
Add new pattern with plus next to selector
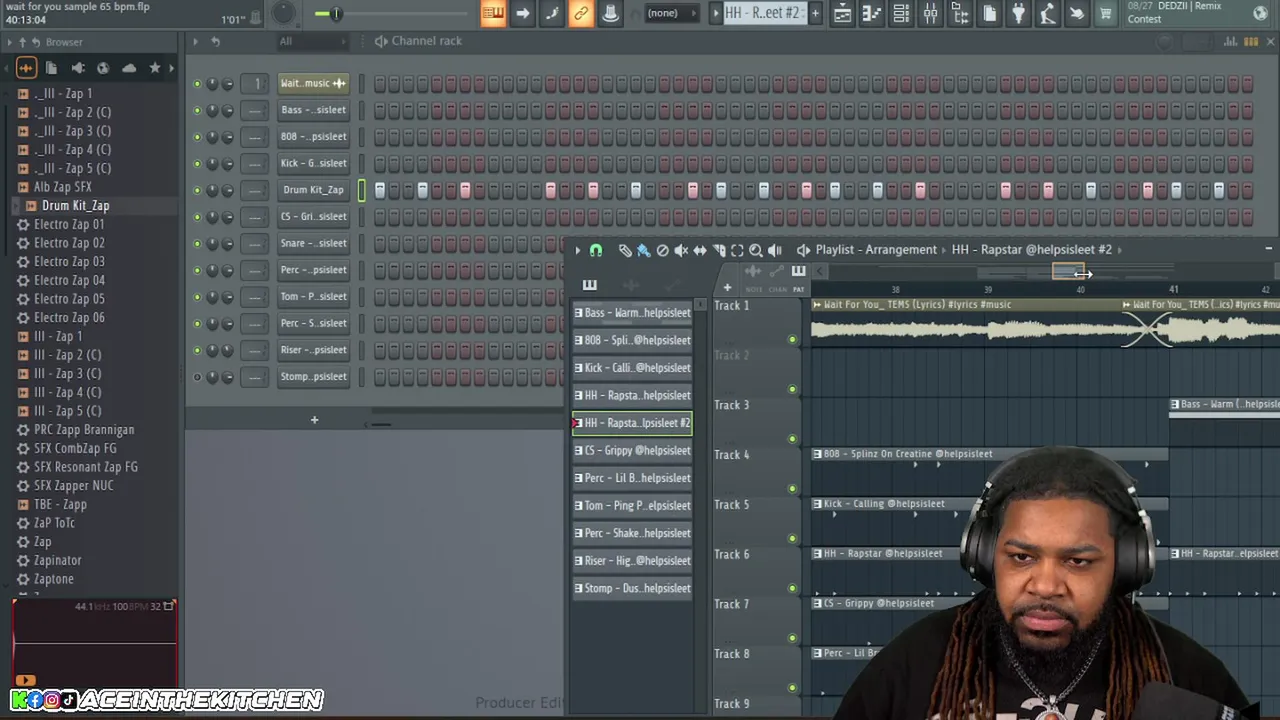point(815,13)
